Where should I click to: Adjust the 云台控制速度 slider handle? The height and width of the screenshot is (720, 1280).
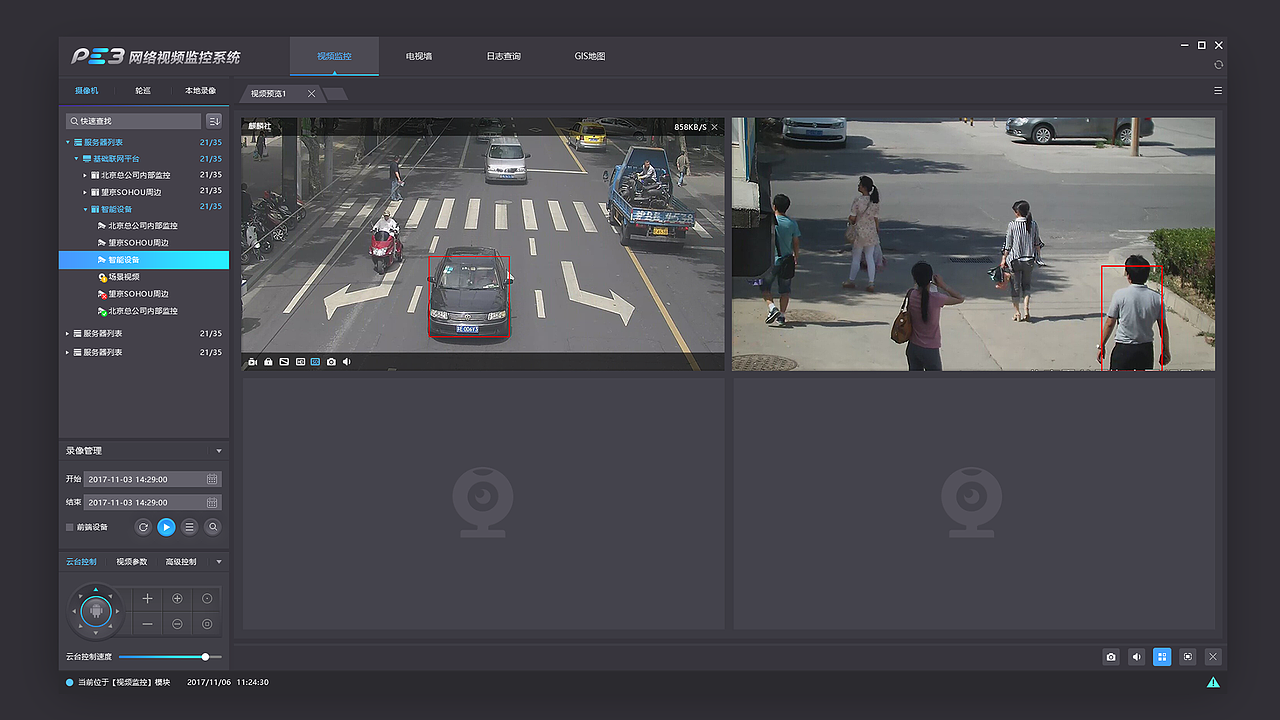coord(205,657)
